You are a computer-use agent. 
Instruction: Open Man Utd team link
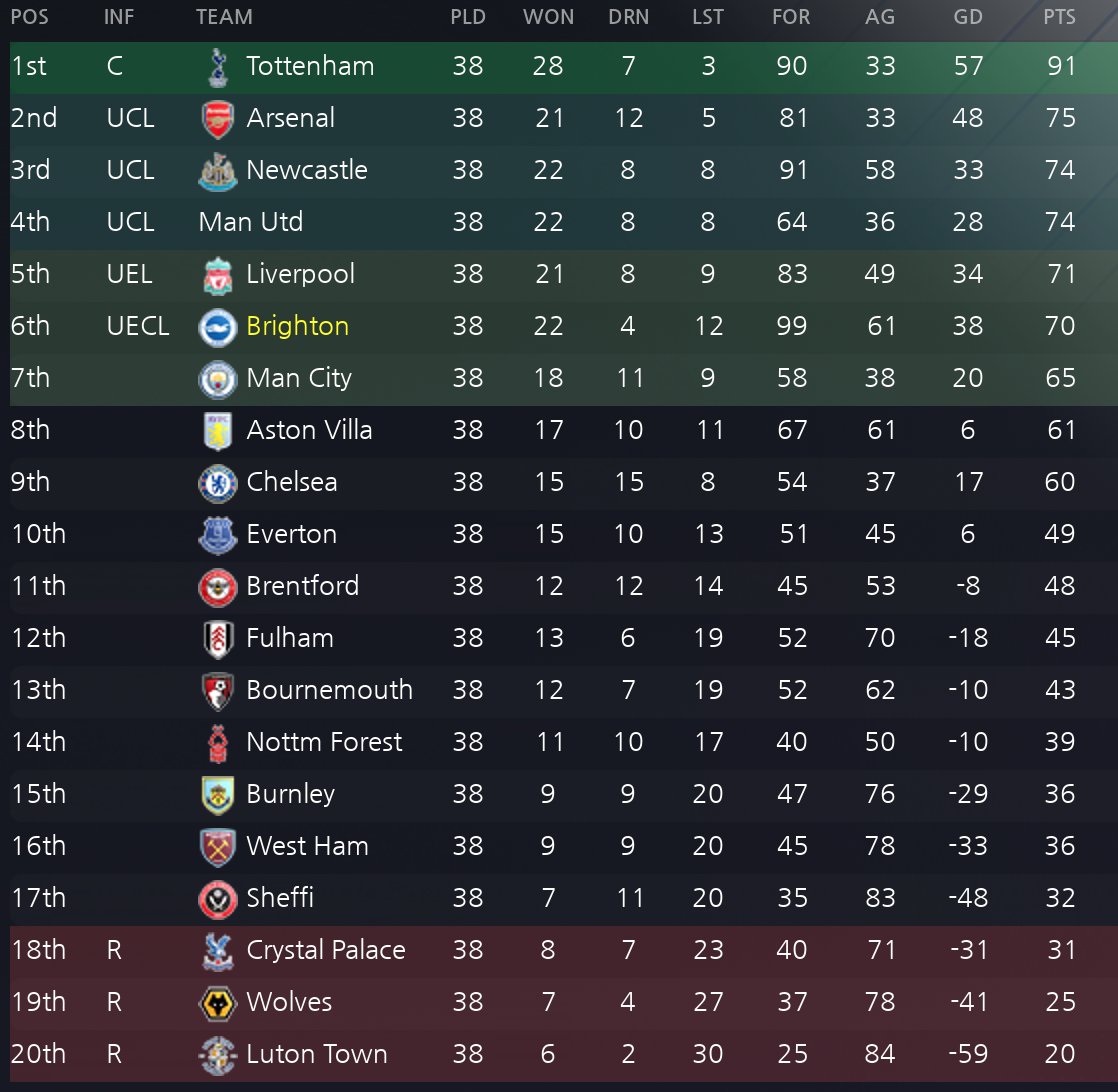point(251,222)
